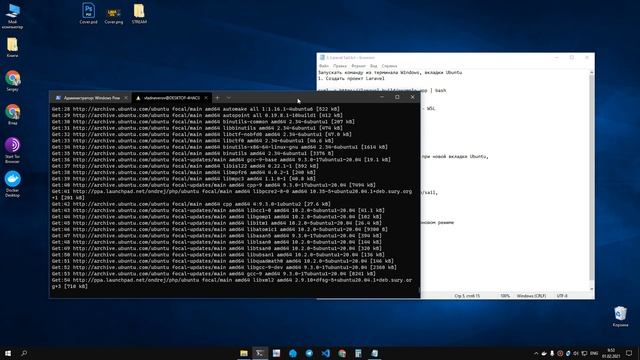The width and height of the screenshot is (640, 360).
Task: Open Visual Studio Code from the taskbar
Action: [325, 353]
